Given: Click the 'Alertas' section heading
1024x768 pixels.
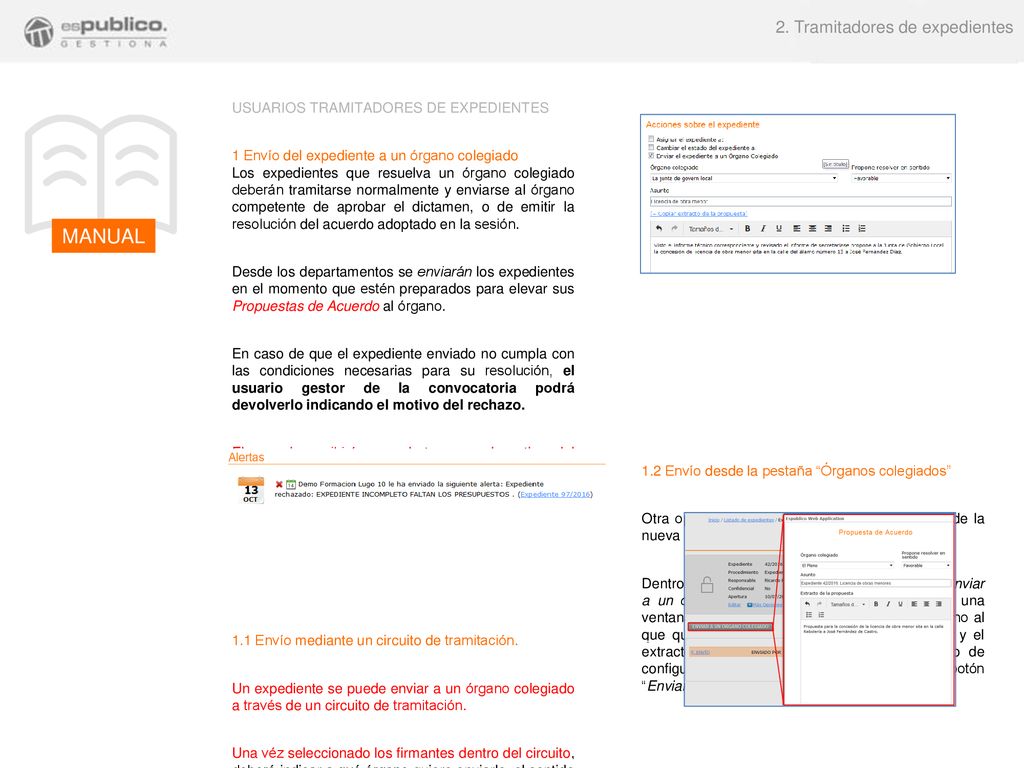Looking at the screenshot, I should (x=246, y=457).
